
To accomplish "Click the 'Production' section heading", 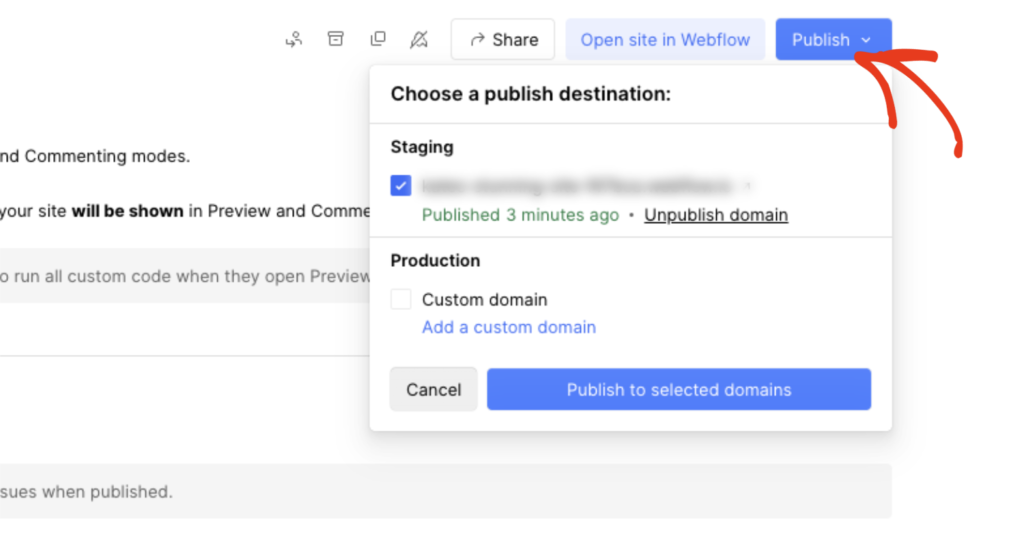I will coord(435,261).
